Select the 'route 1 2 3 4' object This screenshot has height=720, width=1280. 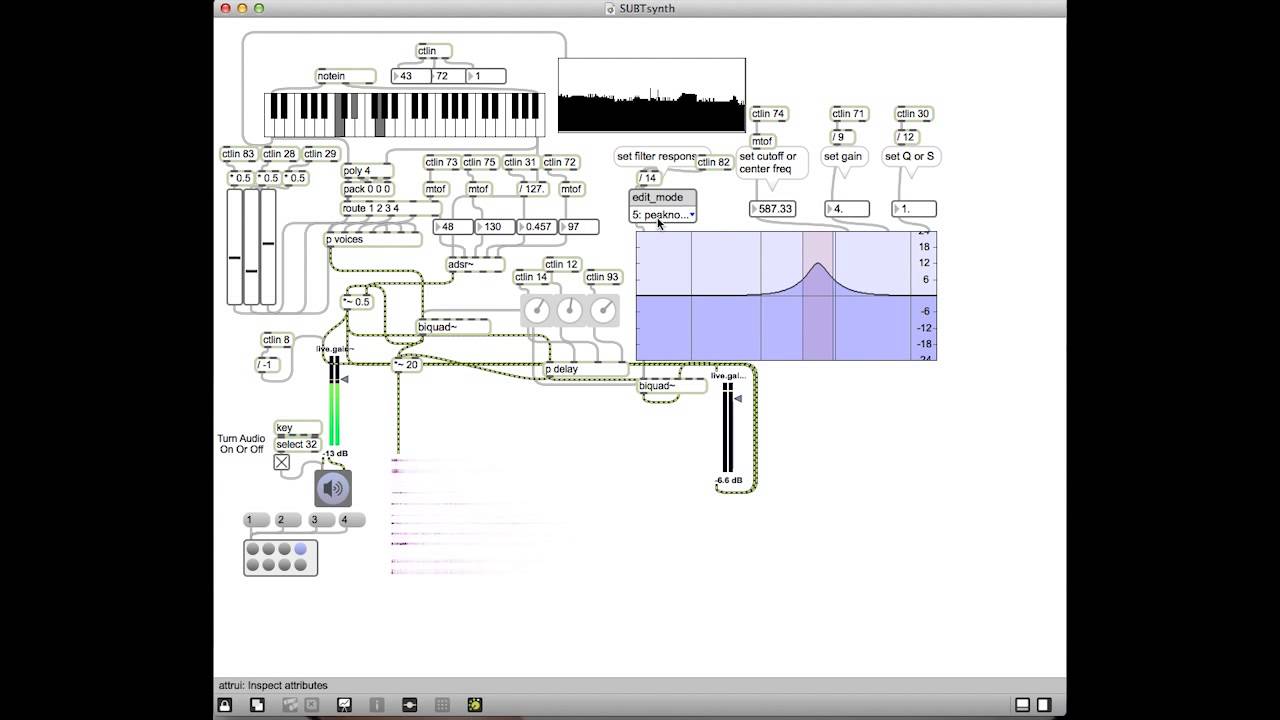point(391,208)
